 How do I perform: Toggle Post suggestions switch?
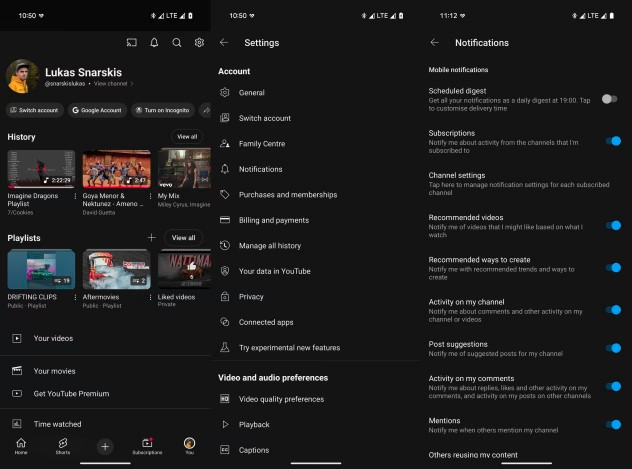(x=613, y=348)
